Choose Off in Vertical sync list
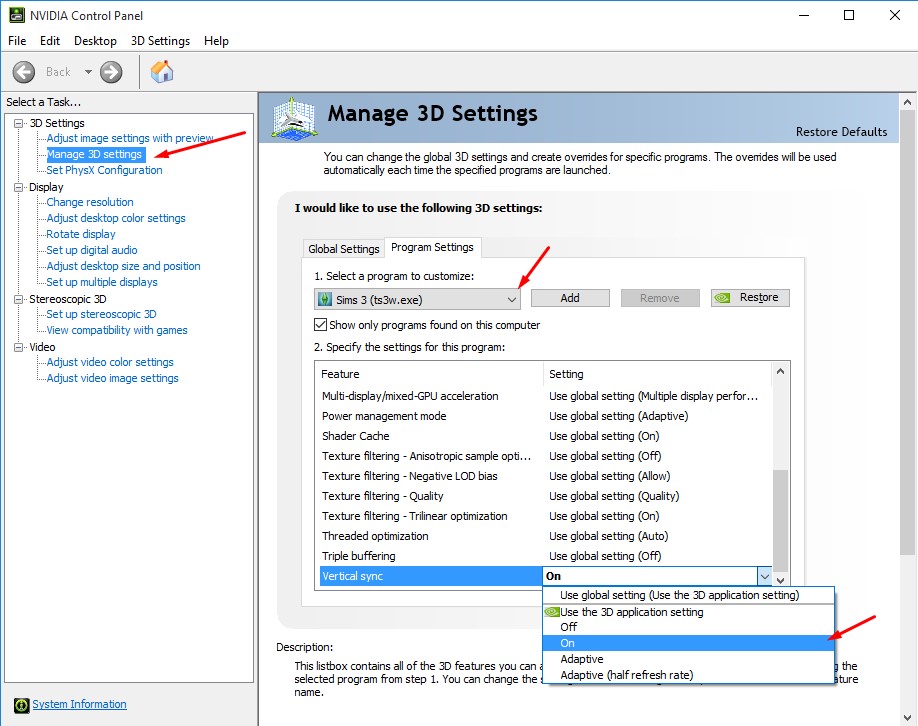 [x=688, y=627]
